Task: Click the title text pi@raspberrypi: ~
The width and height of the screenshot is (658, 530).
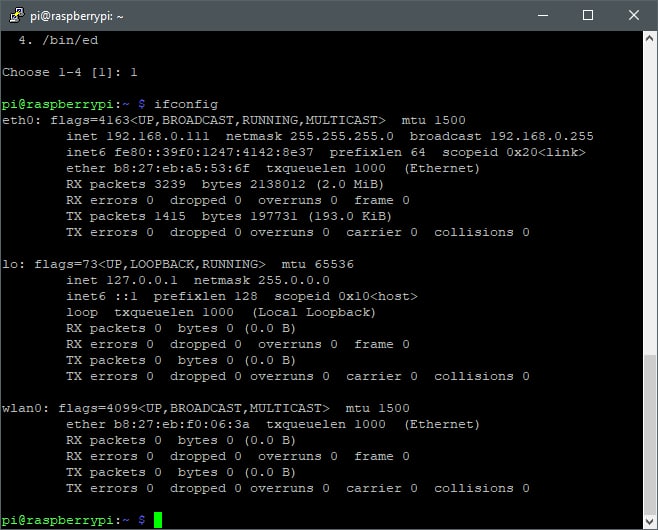Action: 77,16
